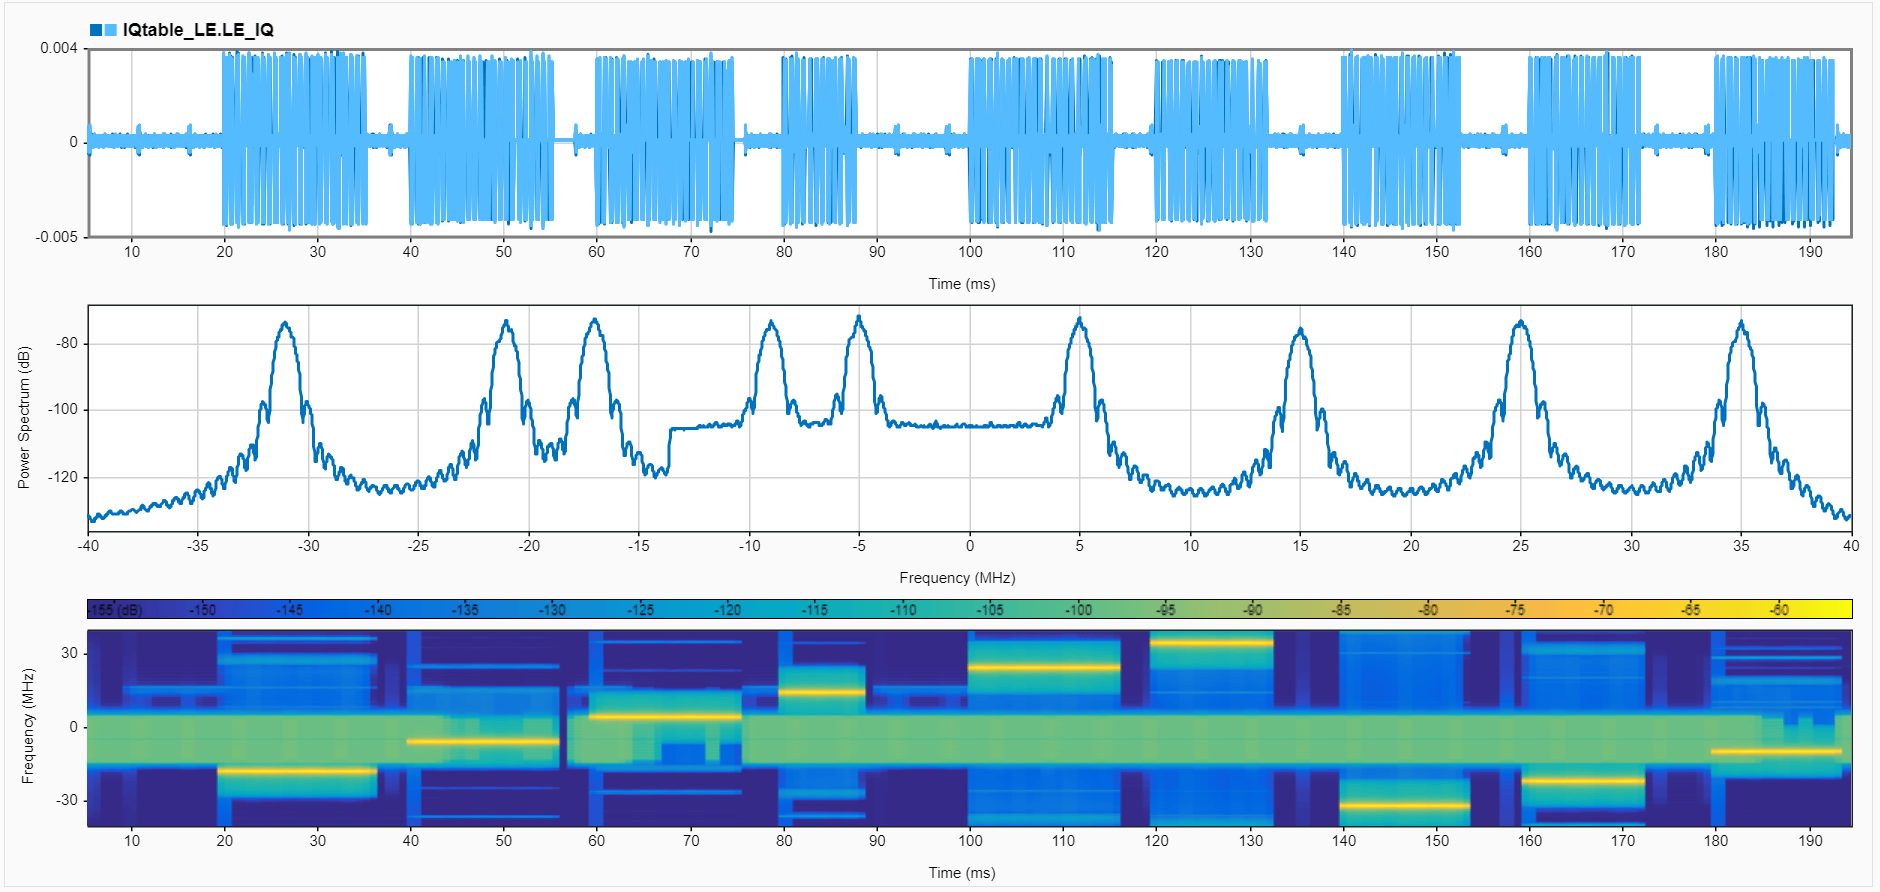
Task: Click the "190" tick under the spectrogram
Action: tap(1810, 841)
